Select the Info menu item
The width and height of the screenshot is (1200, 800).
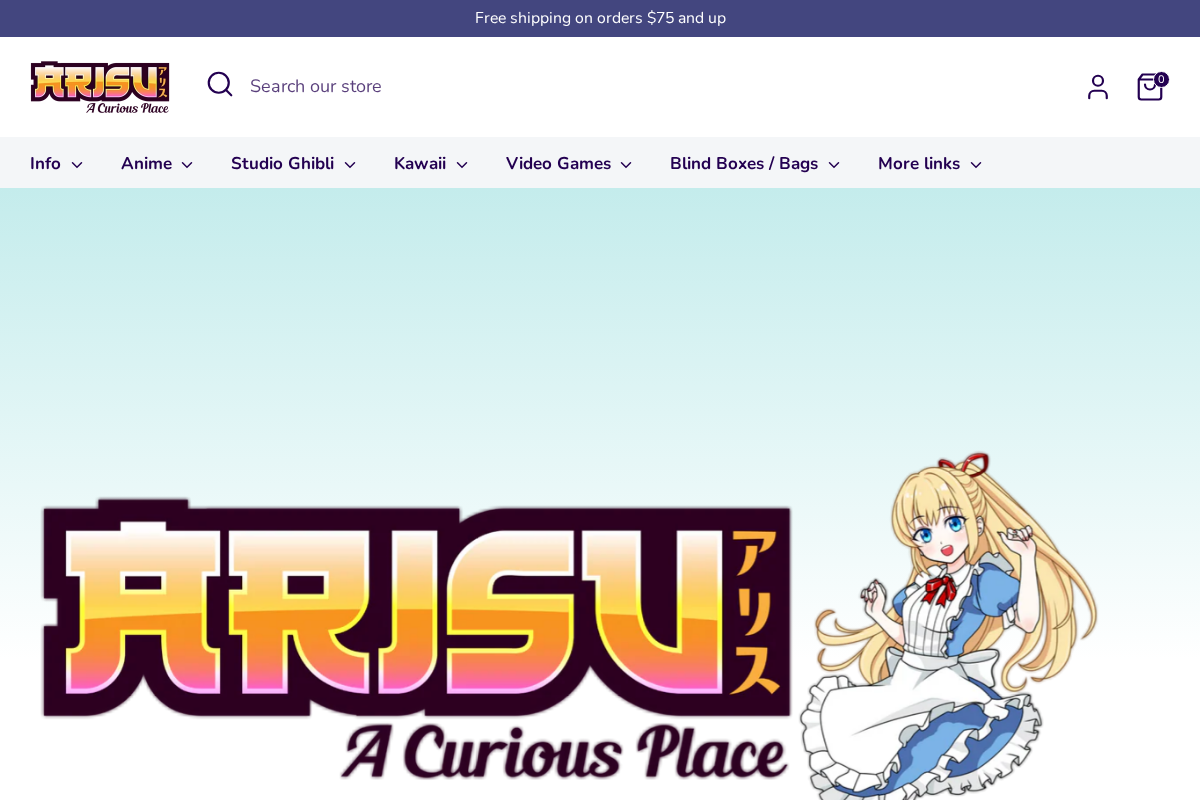[44, 163]
